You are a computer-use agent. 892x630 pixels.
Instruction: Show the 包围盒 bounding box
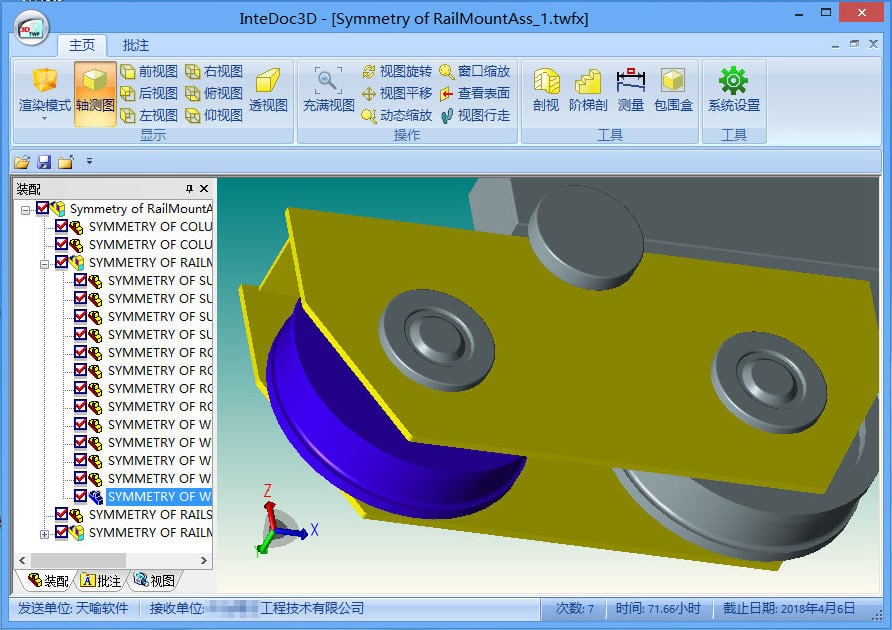point(673,90)
